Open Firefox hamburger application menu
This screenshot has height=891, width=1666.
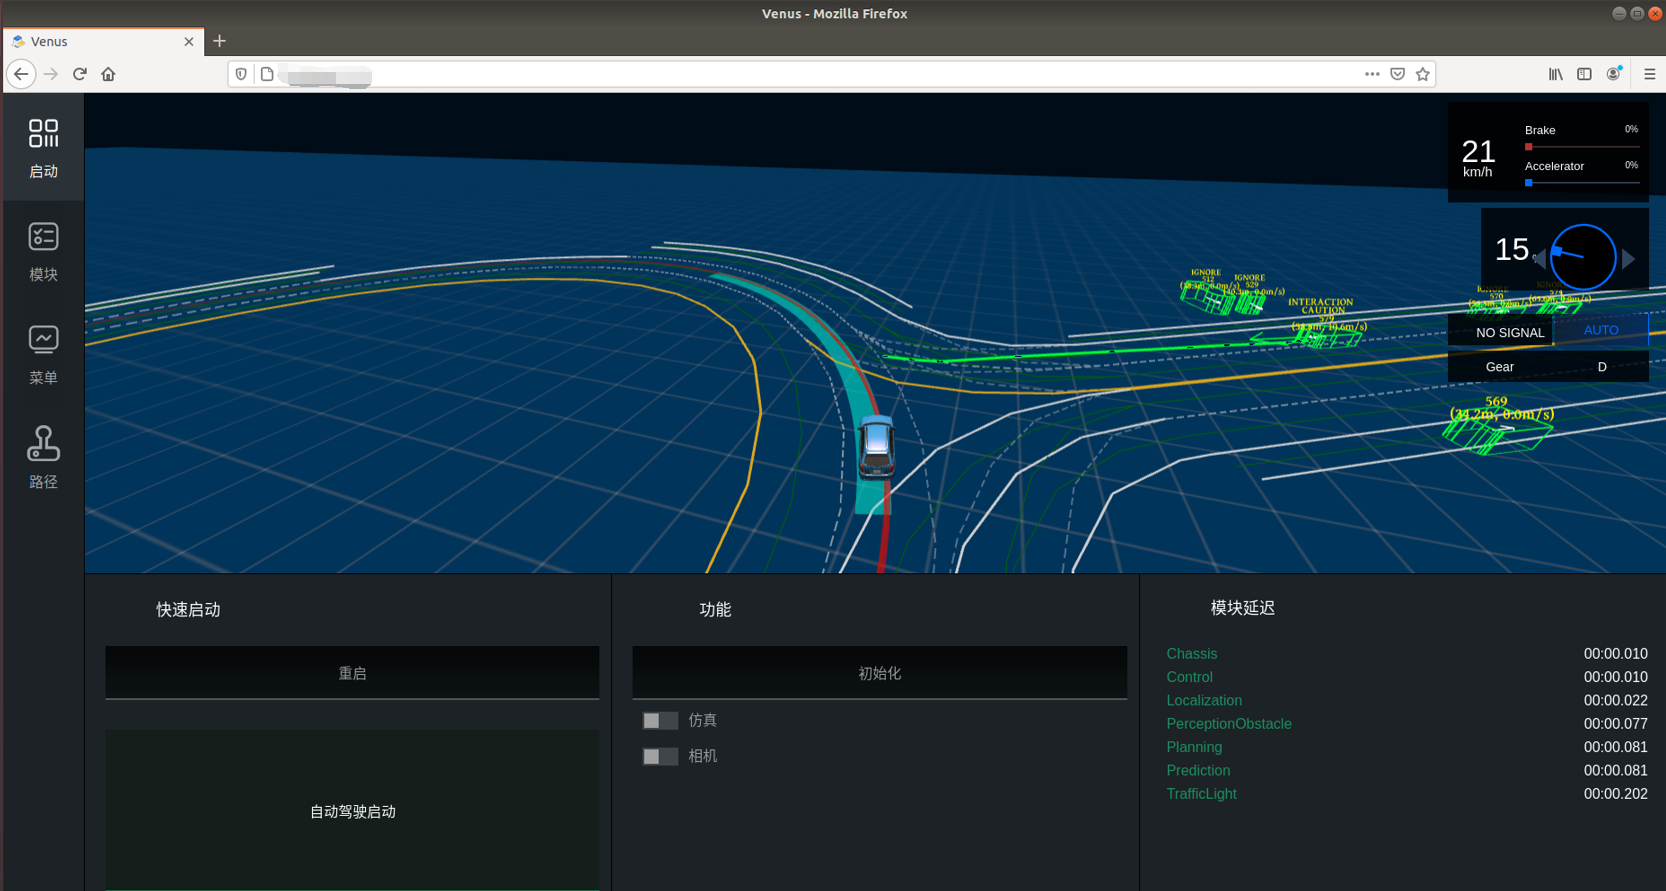(x=1649, y=74)
